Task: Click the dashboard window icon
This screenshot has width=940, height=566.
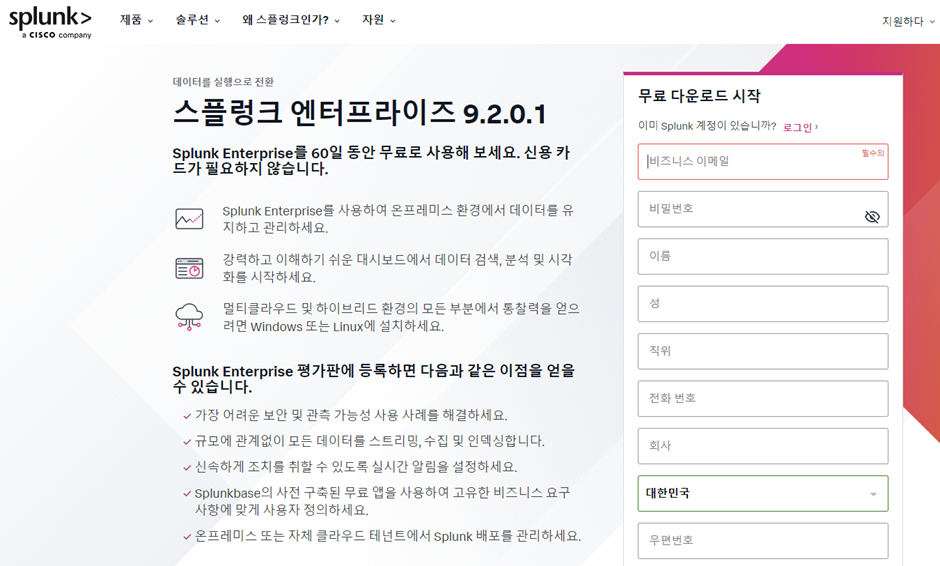Action: tap(189, 268)
